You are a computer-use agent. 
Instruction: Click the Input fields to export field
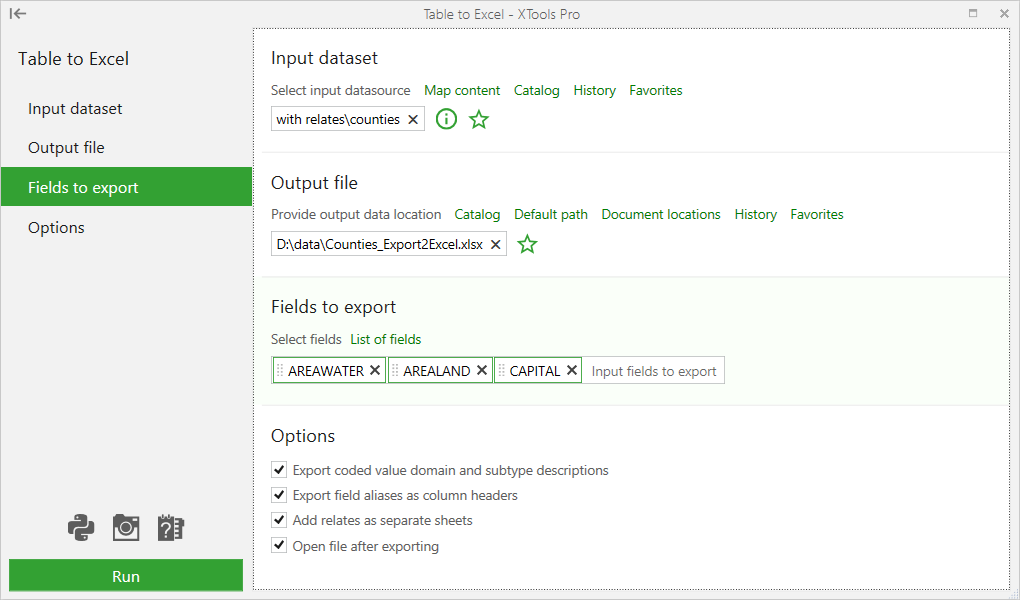653,369
